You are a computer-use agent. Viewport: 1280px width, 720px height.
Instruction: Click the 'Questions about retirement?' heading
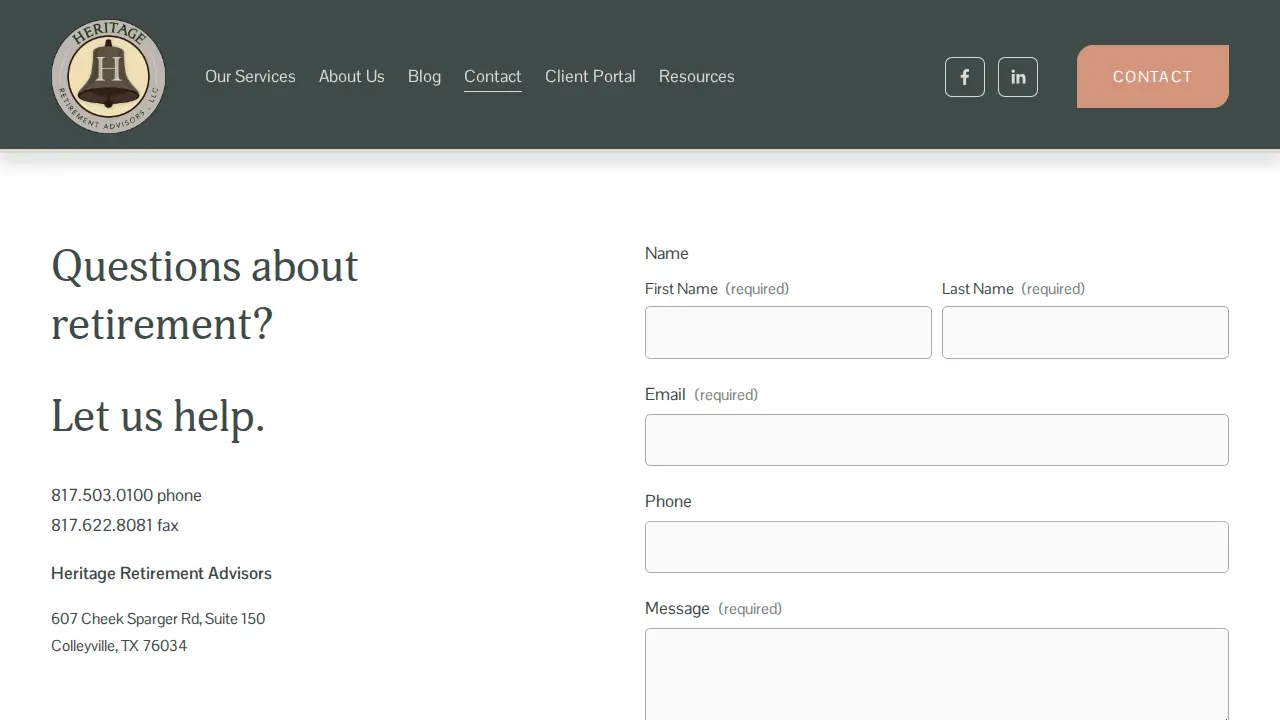(x=205, y=295)
